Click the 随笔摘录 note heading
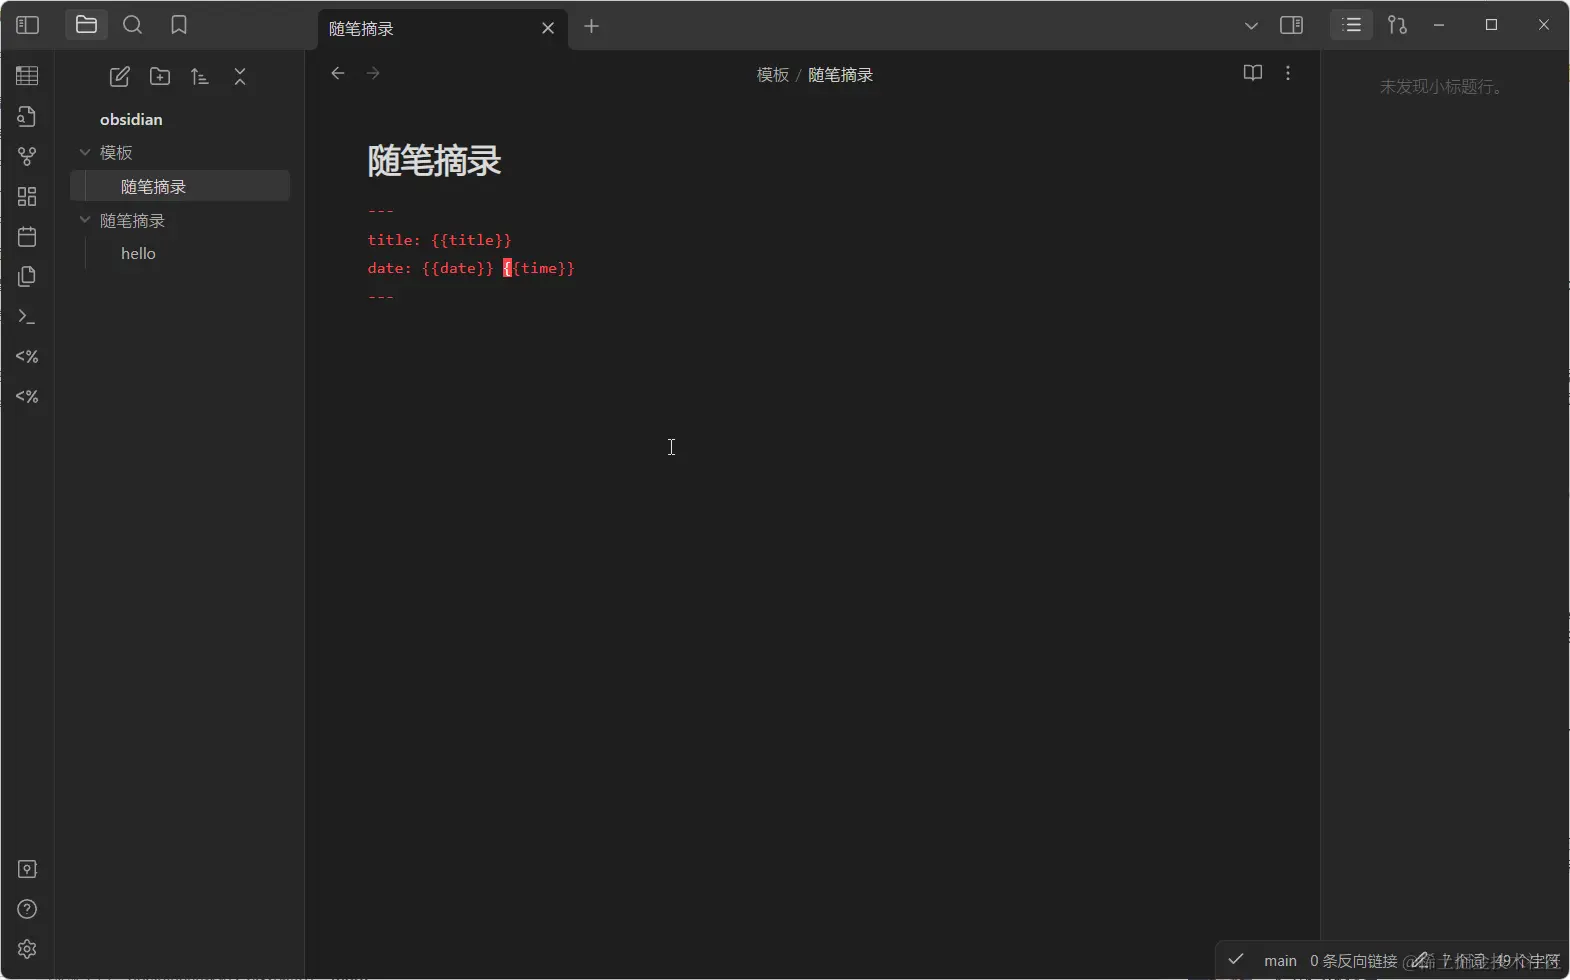 coord(434,161)
